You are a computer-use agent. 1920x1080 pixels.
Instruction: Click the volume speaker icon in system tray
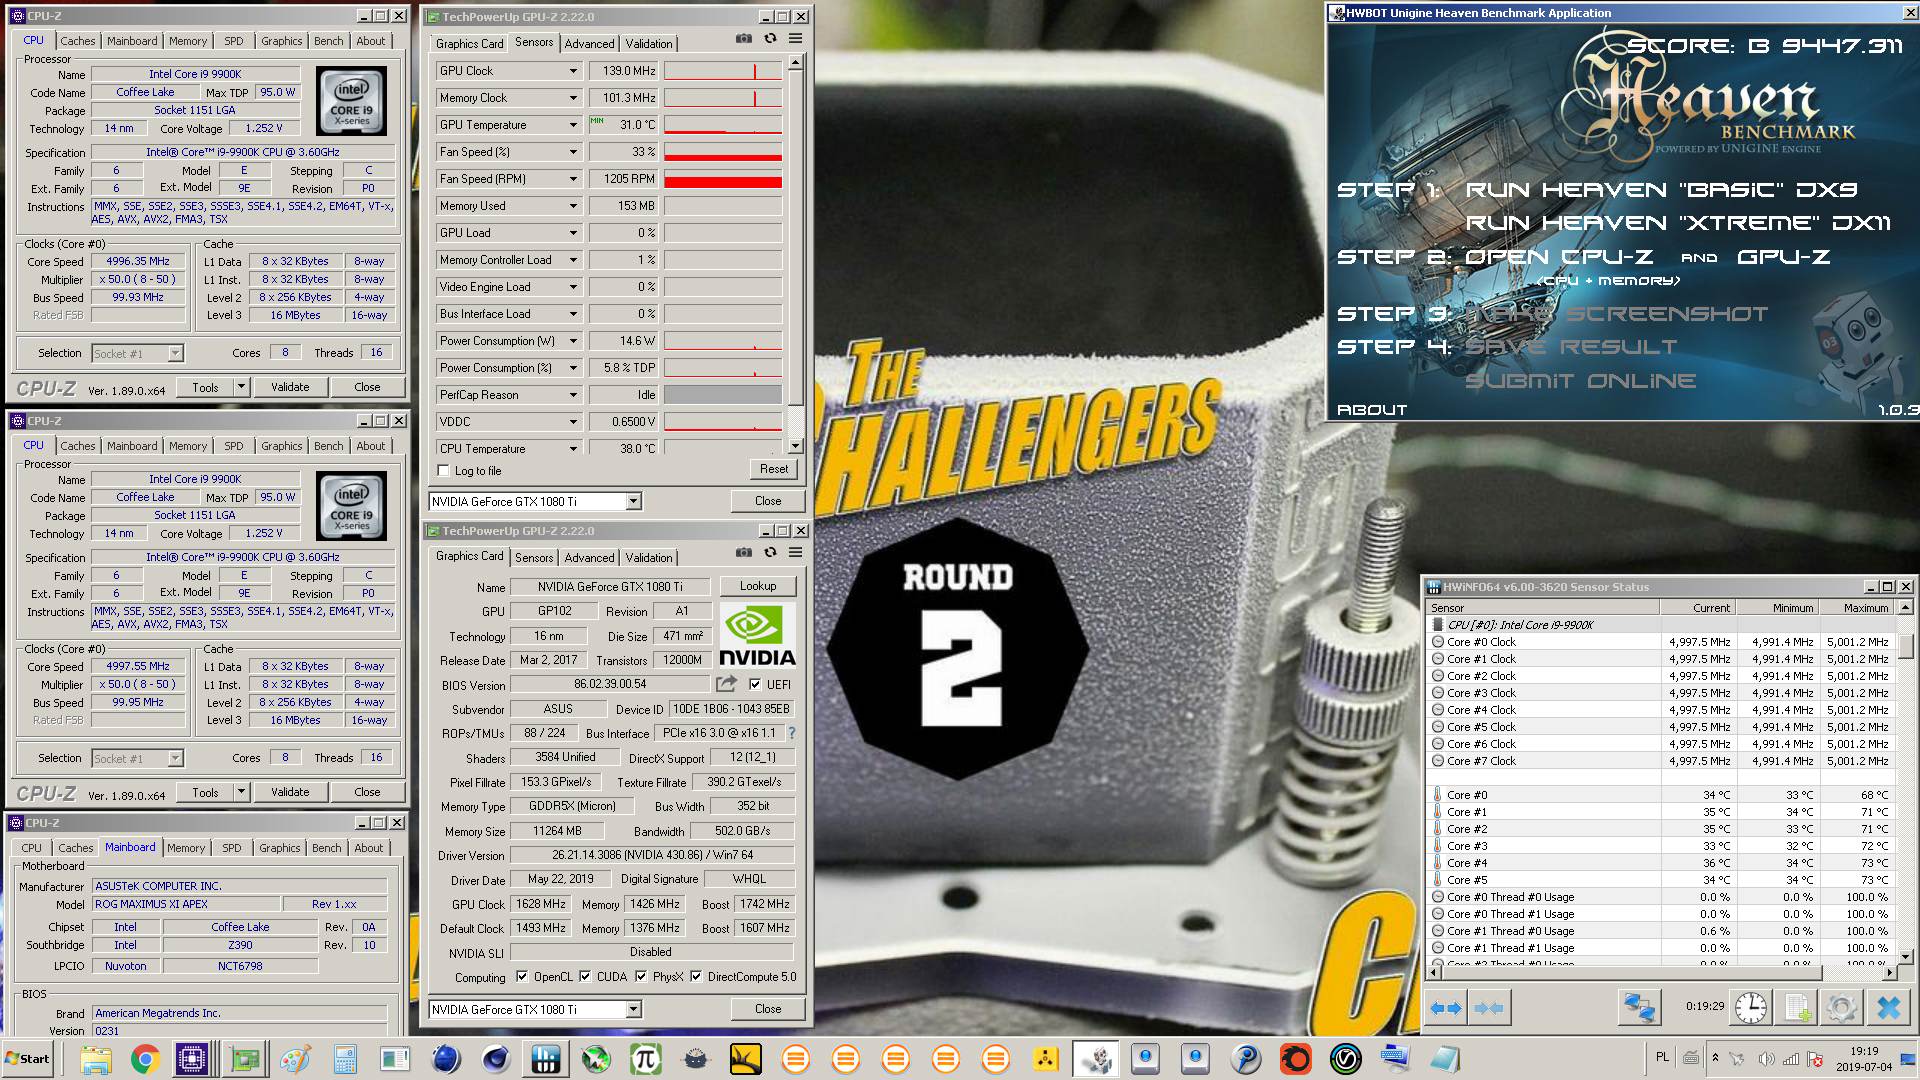(x=1766, y=1059)
